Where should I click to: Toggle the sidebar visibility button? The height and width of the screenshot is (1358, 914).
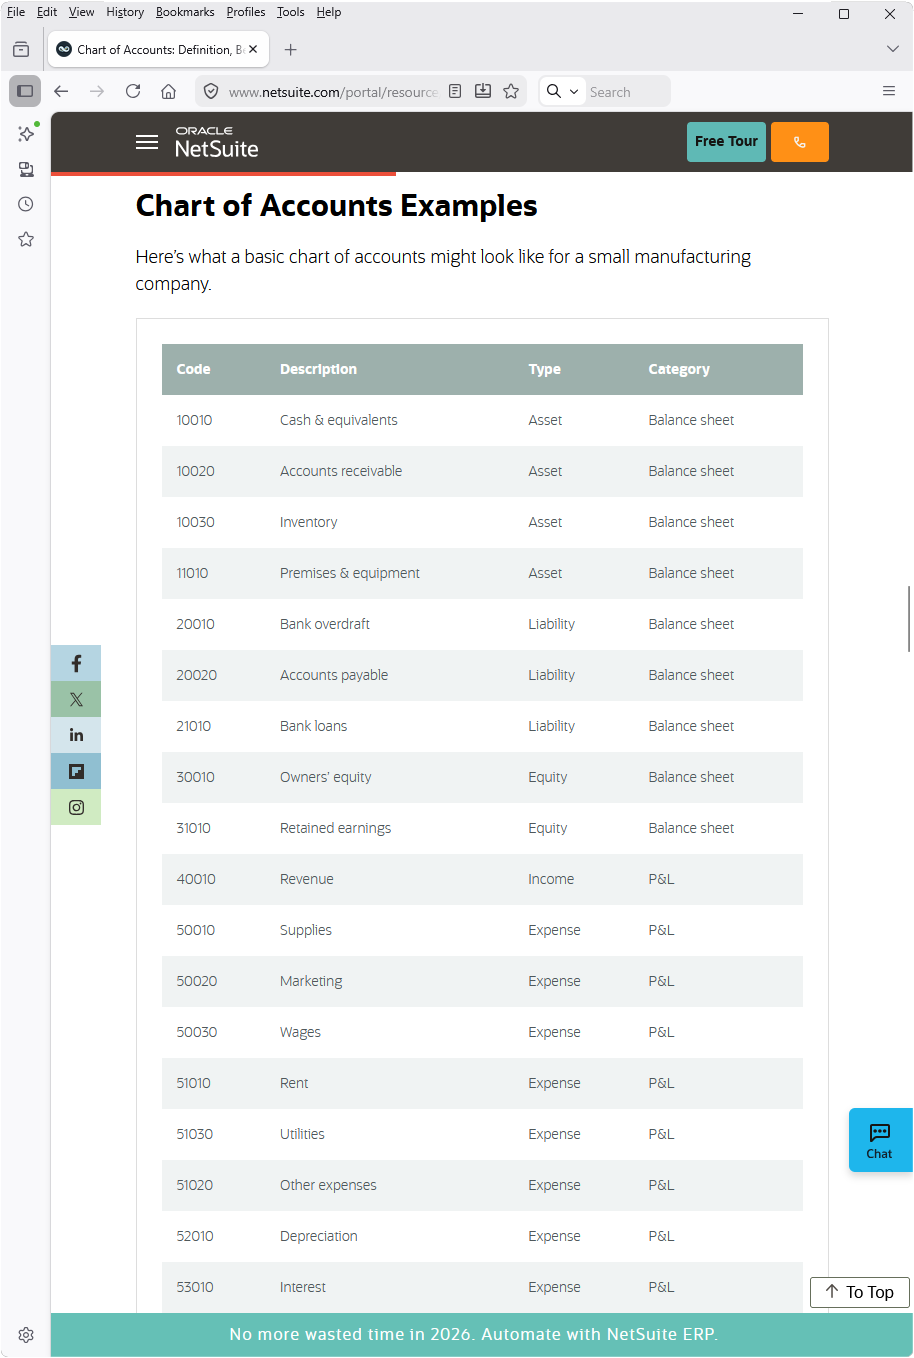[x=25, y=91]
